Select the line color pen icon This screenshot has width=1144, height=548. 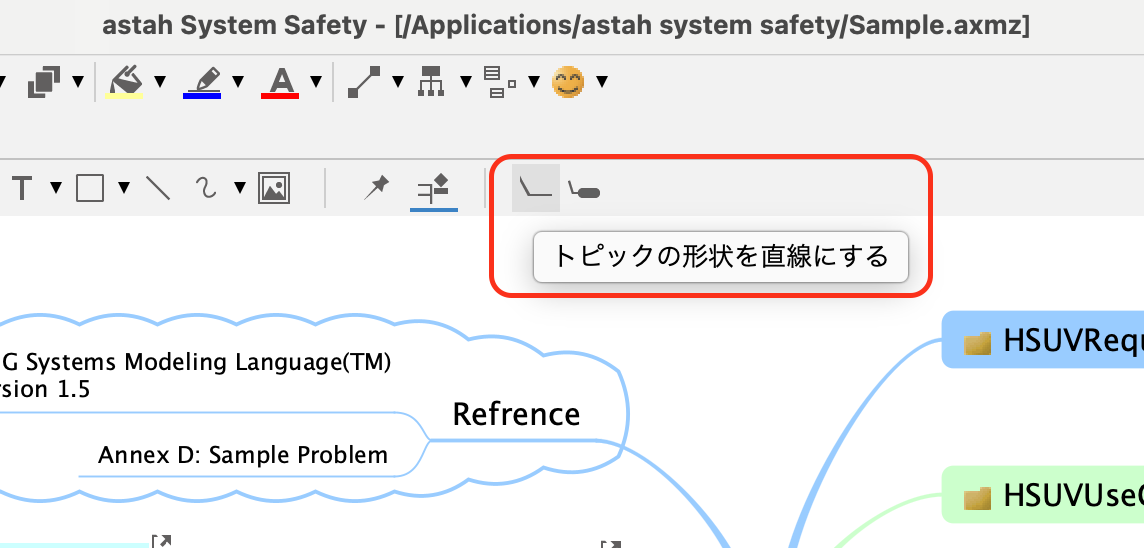click(x=202, y=81)
